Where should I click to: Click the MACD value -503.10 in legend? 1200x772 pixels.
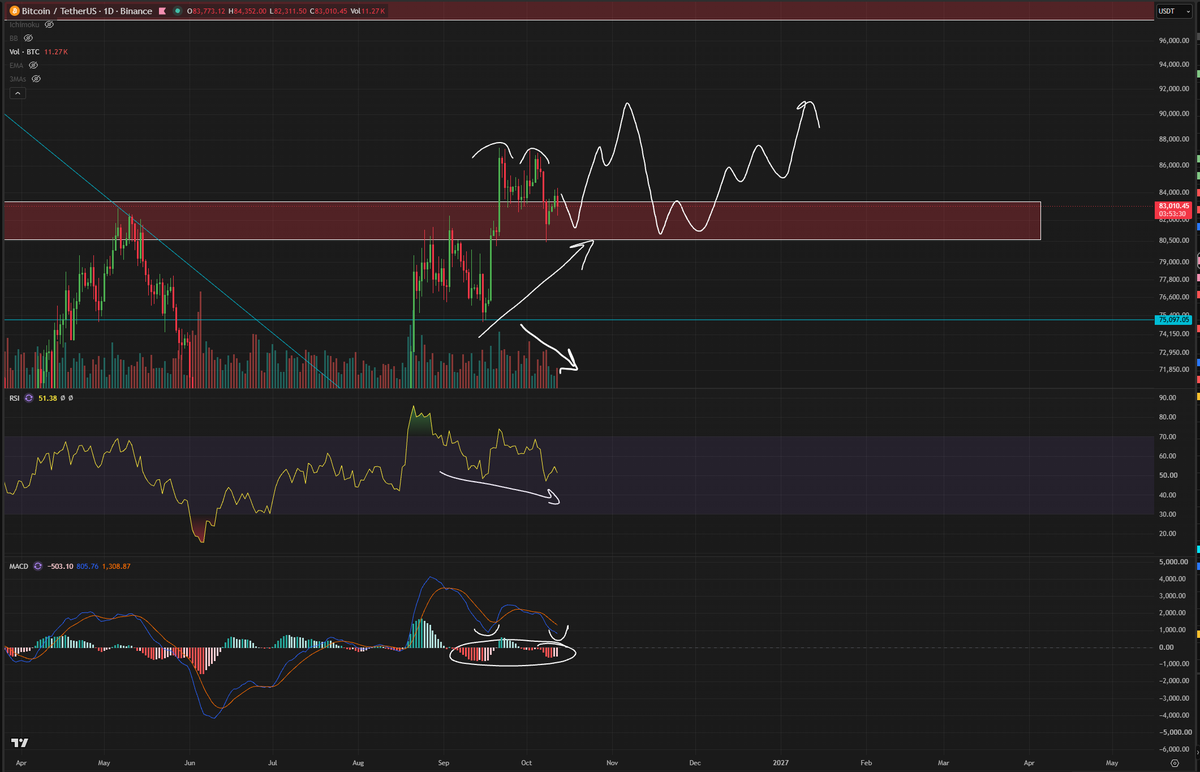[x=60, y=566]
